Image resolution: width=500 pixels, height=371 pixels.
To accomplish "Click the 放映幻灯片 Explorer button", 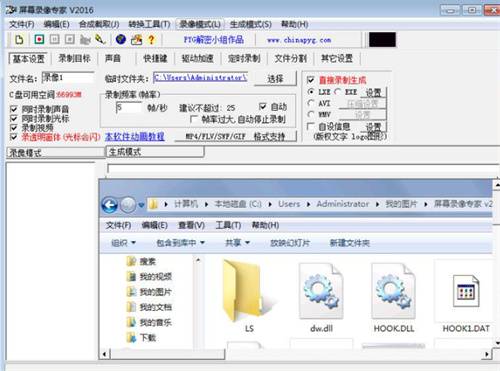I will coord(290,243).
